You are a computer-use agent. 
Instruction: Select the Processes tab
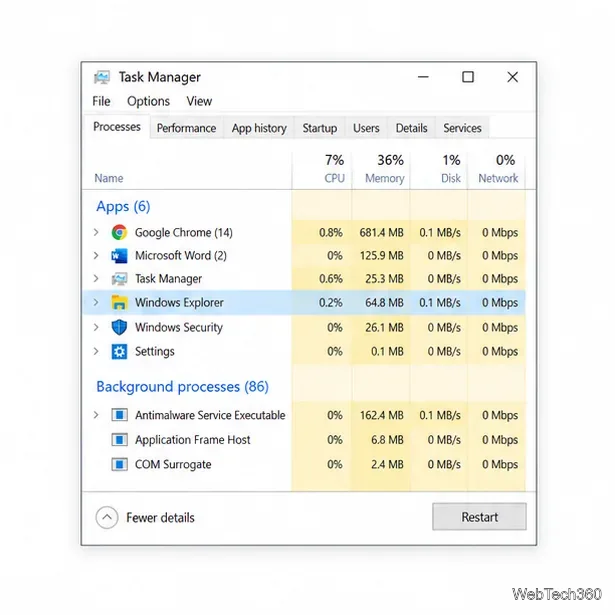[x=116, y=127]
